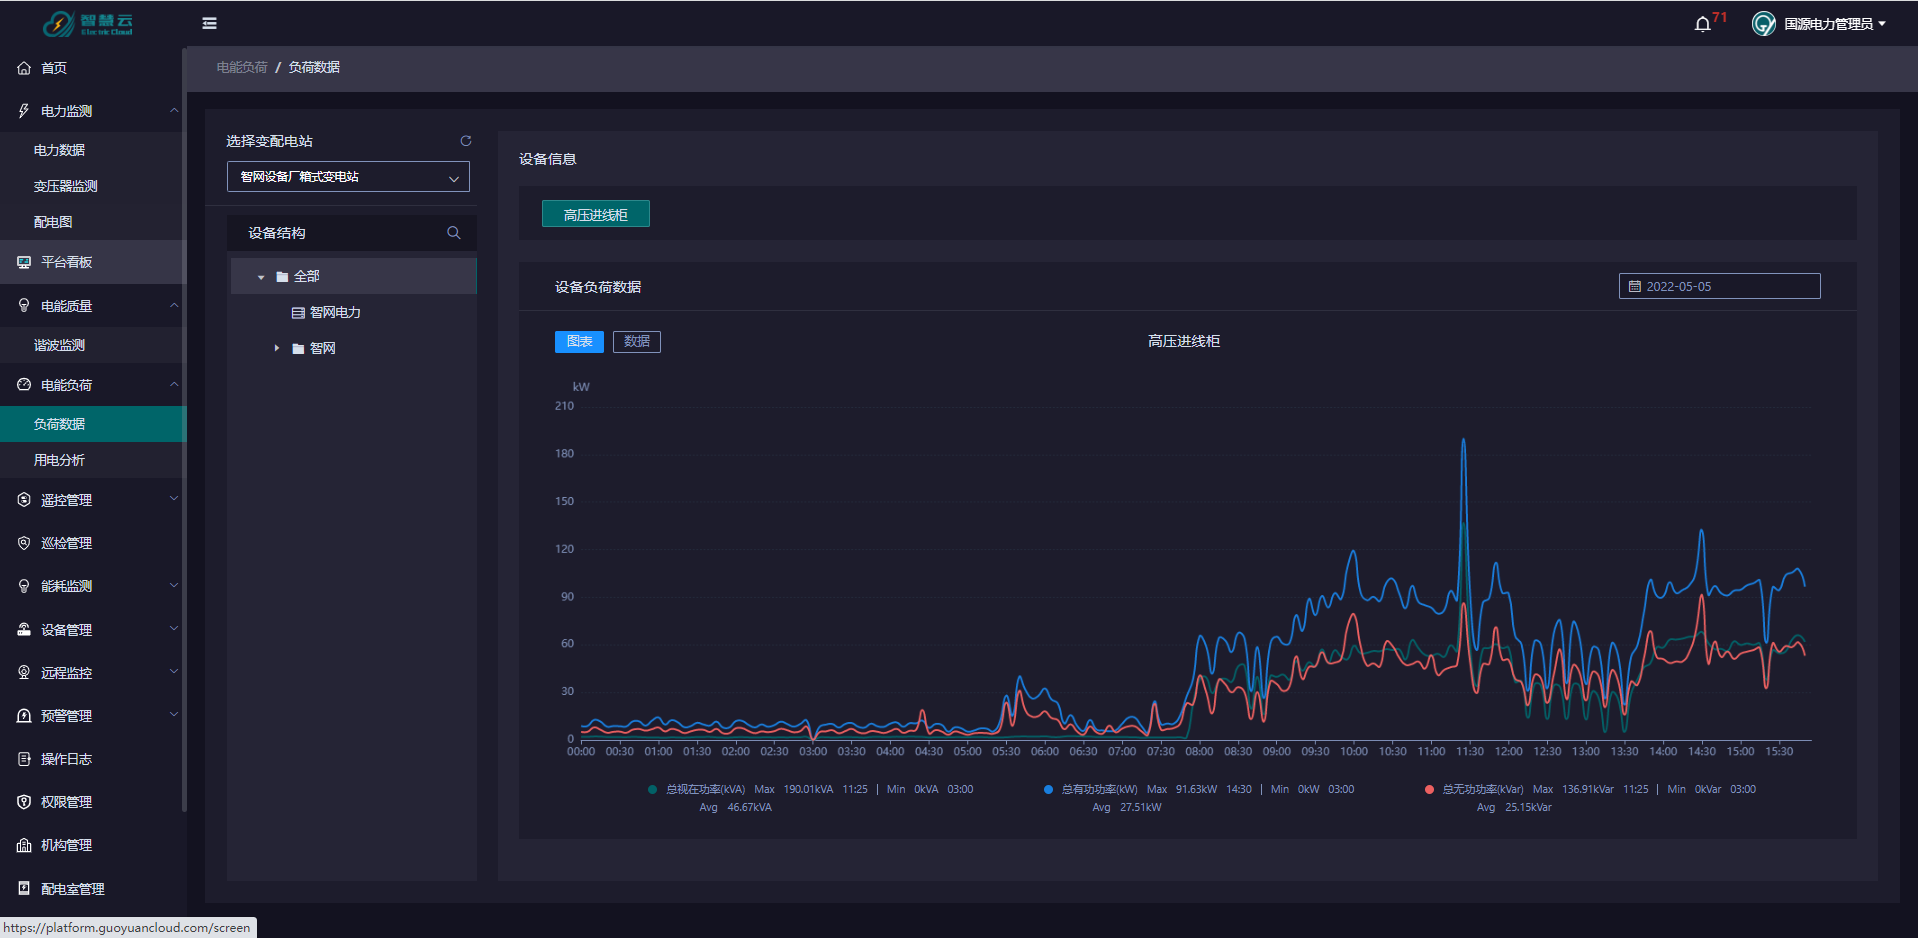The width and height of the screenshot is (1918, 938).
Task: Click the monitor icon beside 平台看板
Action: [24, 262]
